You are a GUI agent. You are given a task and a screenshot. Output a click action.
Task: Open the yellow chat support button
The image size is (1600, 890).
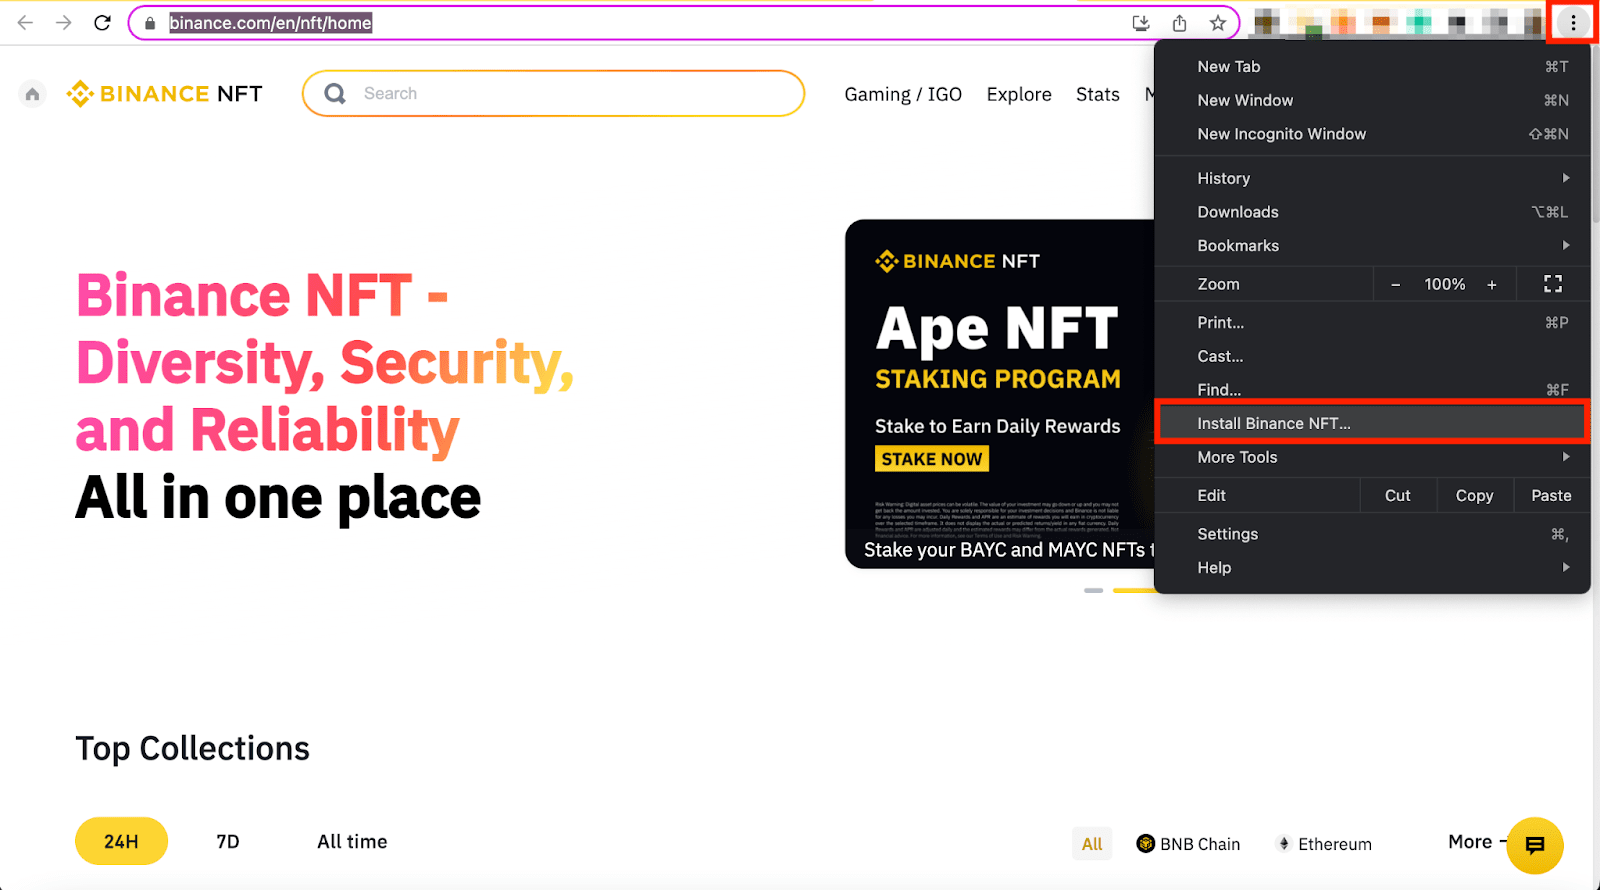tap(1534, 845)
